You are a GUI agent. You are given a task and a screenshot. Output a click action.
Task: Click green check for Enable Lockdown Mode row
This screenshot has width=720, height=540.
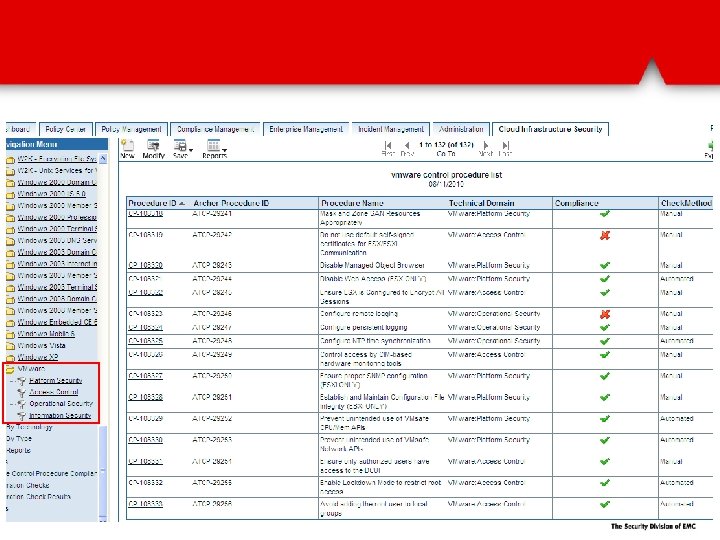point(605,483)
